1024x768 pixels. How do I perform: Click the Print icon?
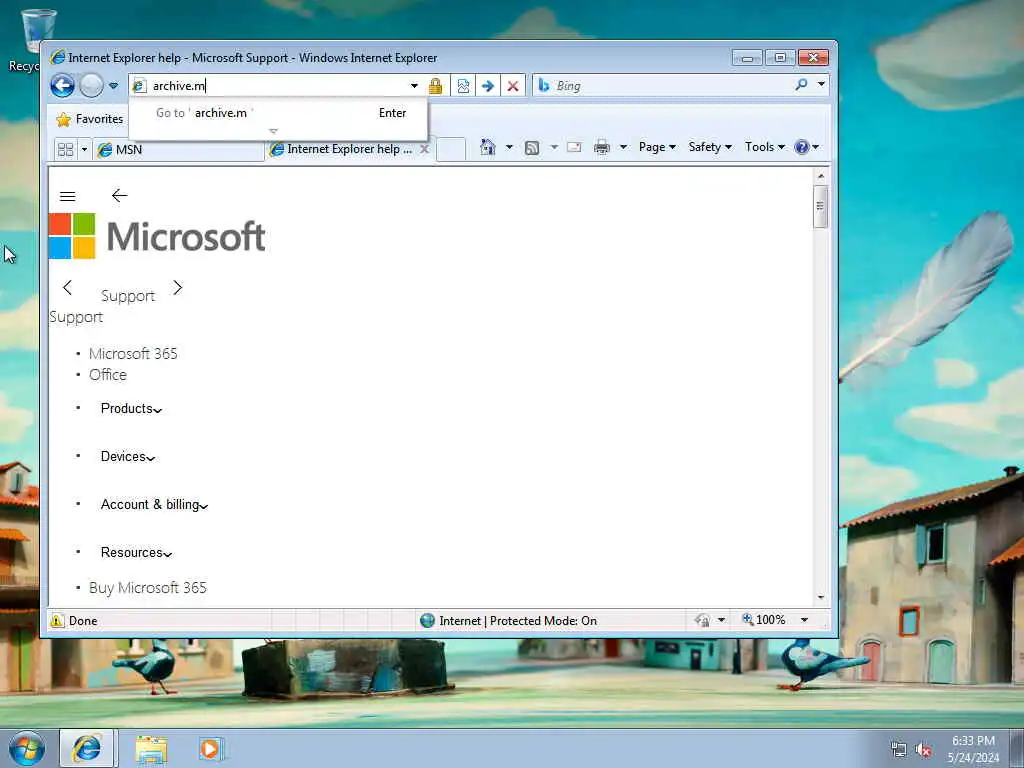(x=601, y=148)
